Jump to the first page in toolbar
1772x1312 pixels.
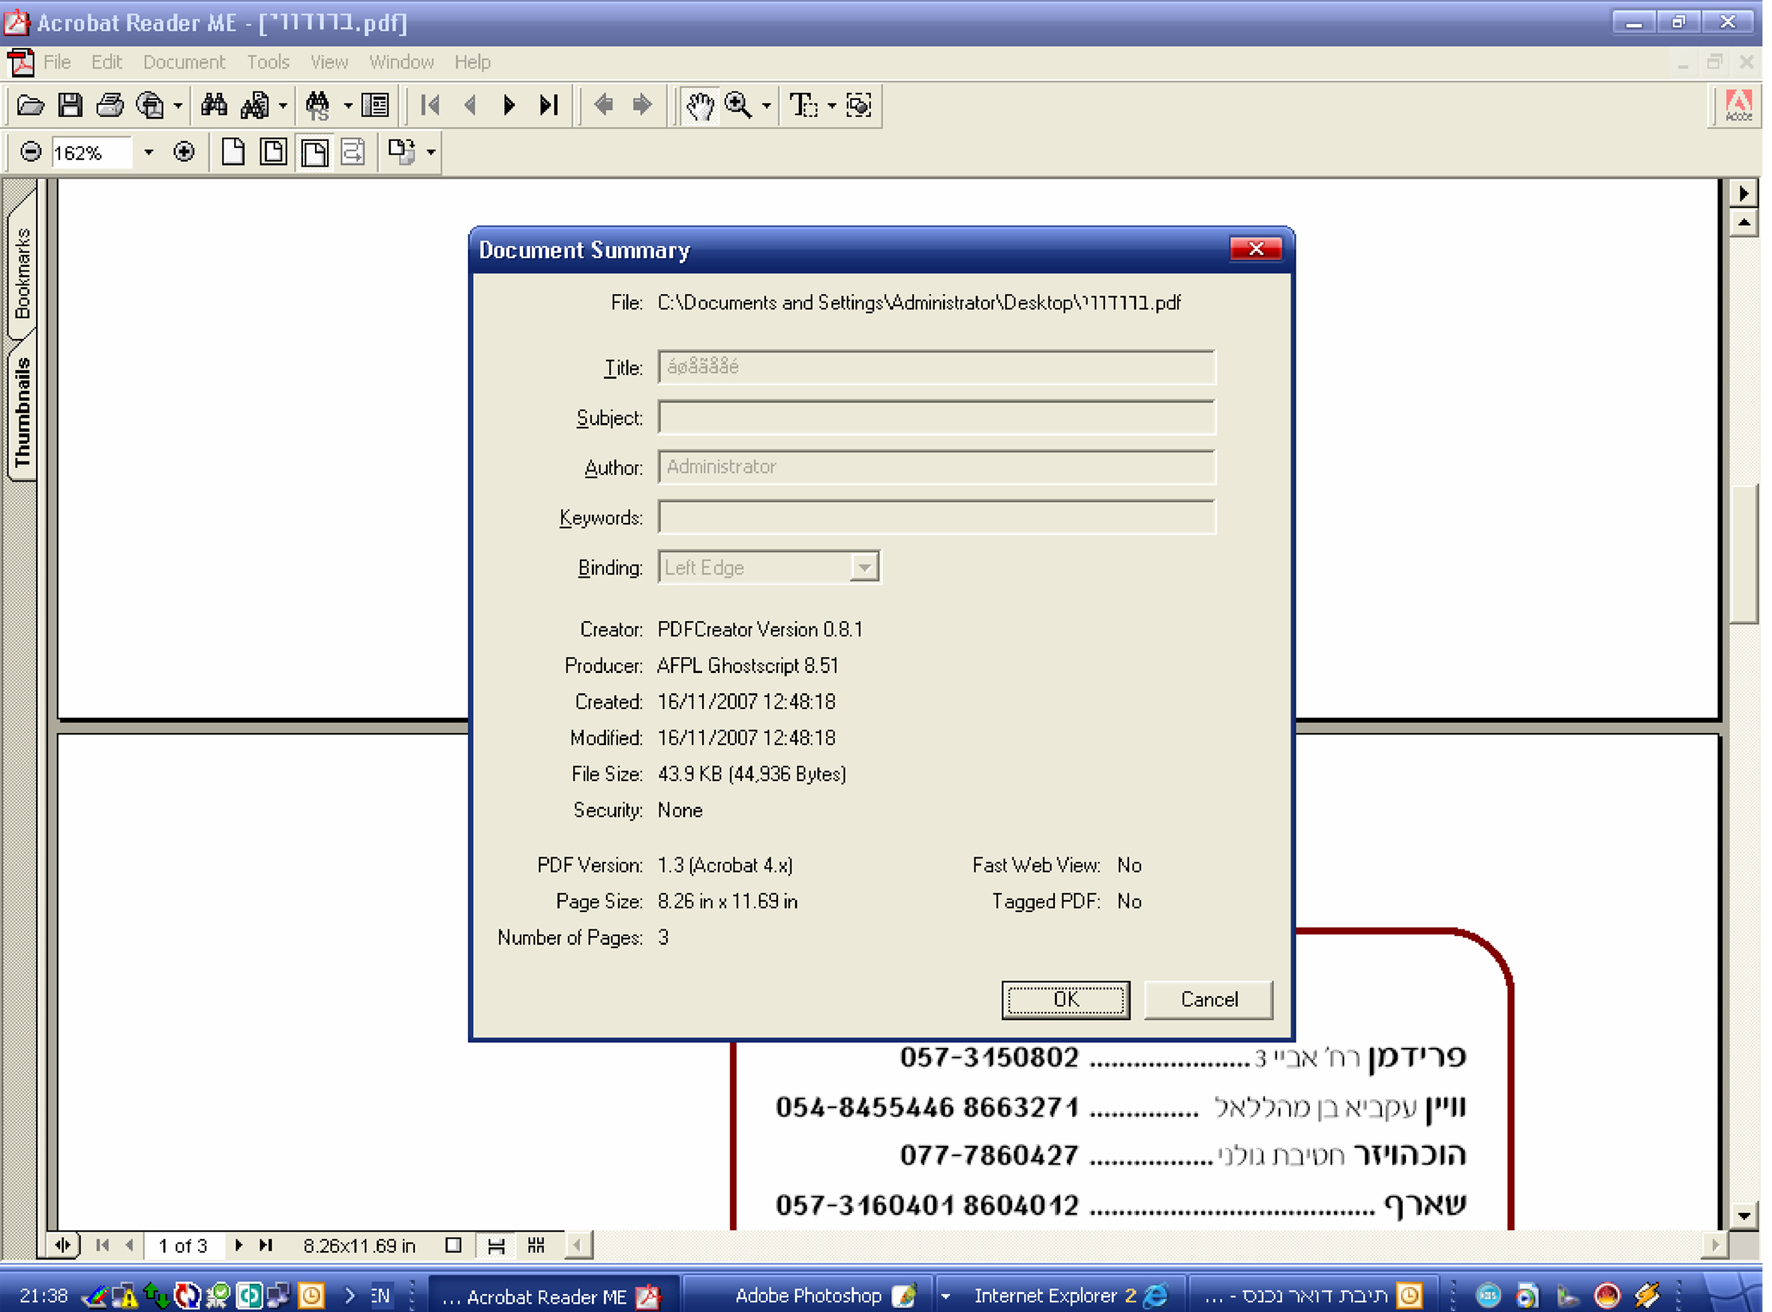pos(431,105)
